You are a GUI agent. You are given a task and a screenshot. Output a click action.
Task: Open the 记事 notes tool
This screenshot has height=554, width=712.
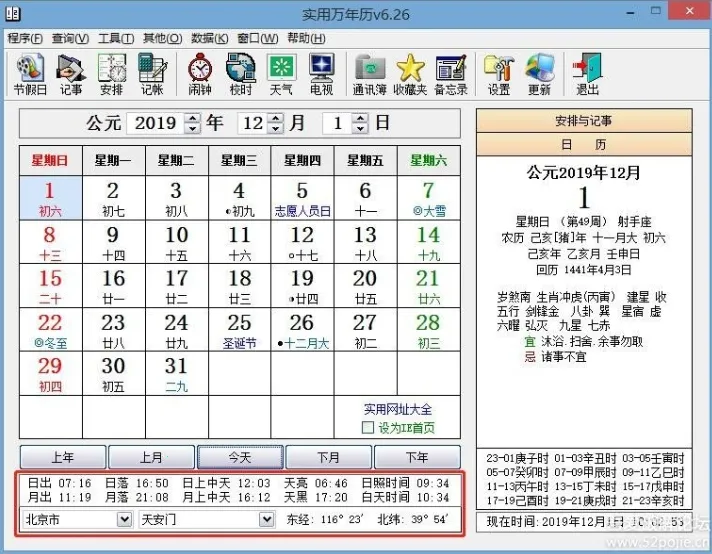click(71, 74)
